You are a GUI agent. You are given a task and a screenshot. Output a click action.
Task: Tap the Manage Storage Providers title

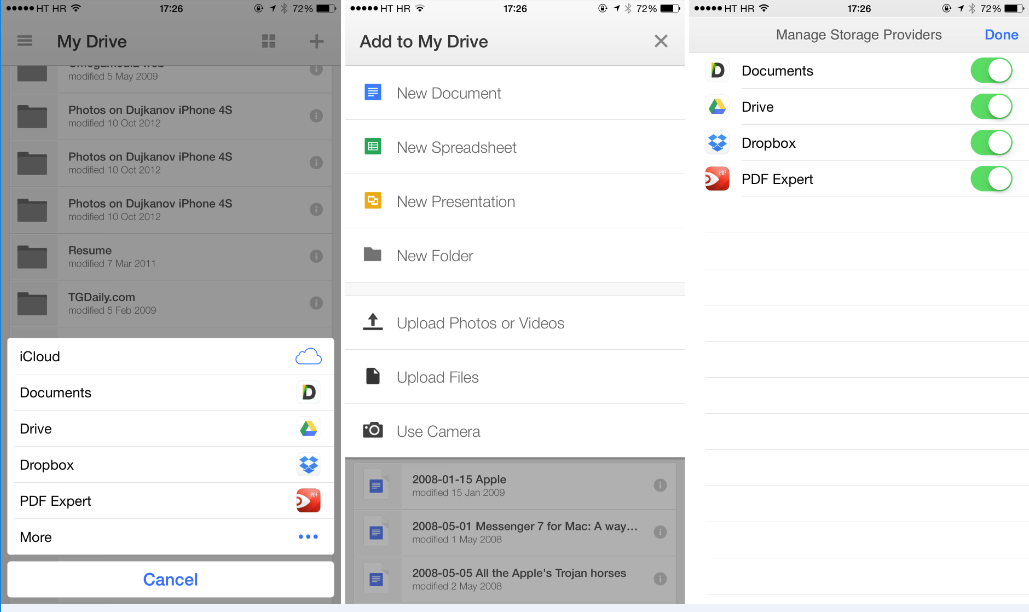pos(858,35)
